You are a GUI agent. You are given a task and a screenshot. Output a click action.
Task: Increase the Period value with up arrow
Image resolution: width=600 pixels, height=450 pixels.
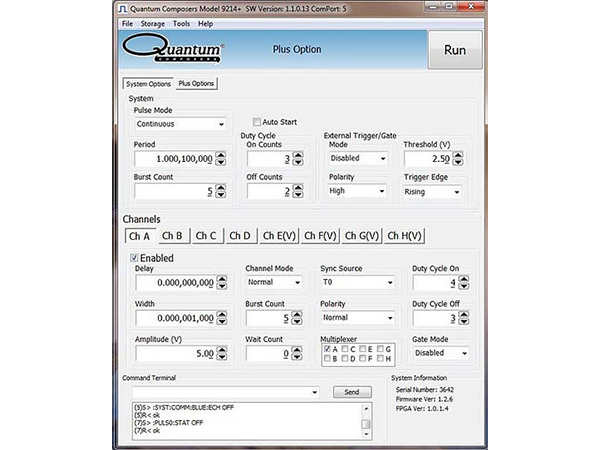(x=221, y=155)
